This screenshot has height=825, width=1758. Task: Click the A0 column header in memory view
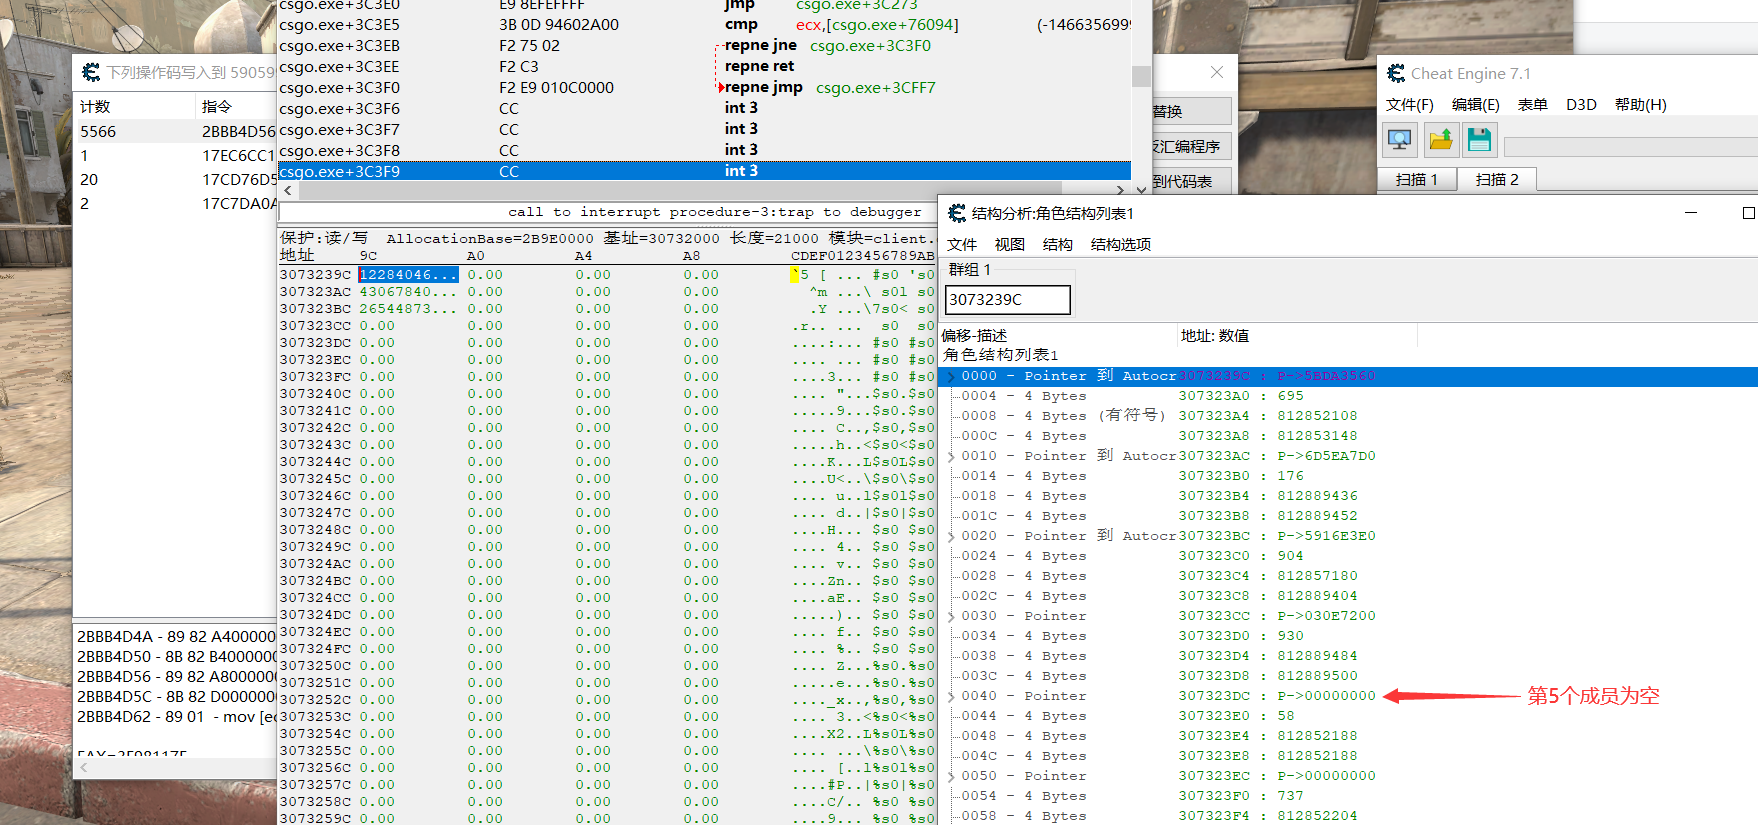point(476,256)
